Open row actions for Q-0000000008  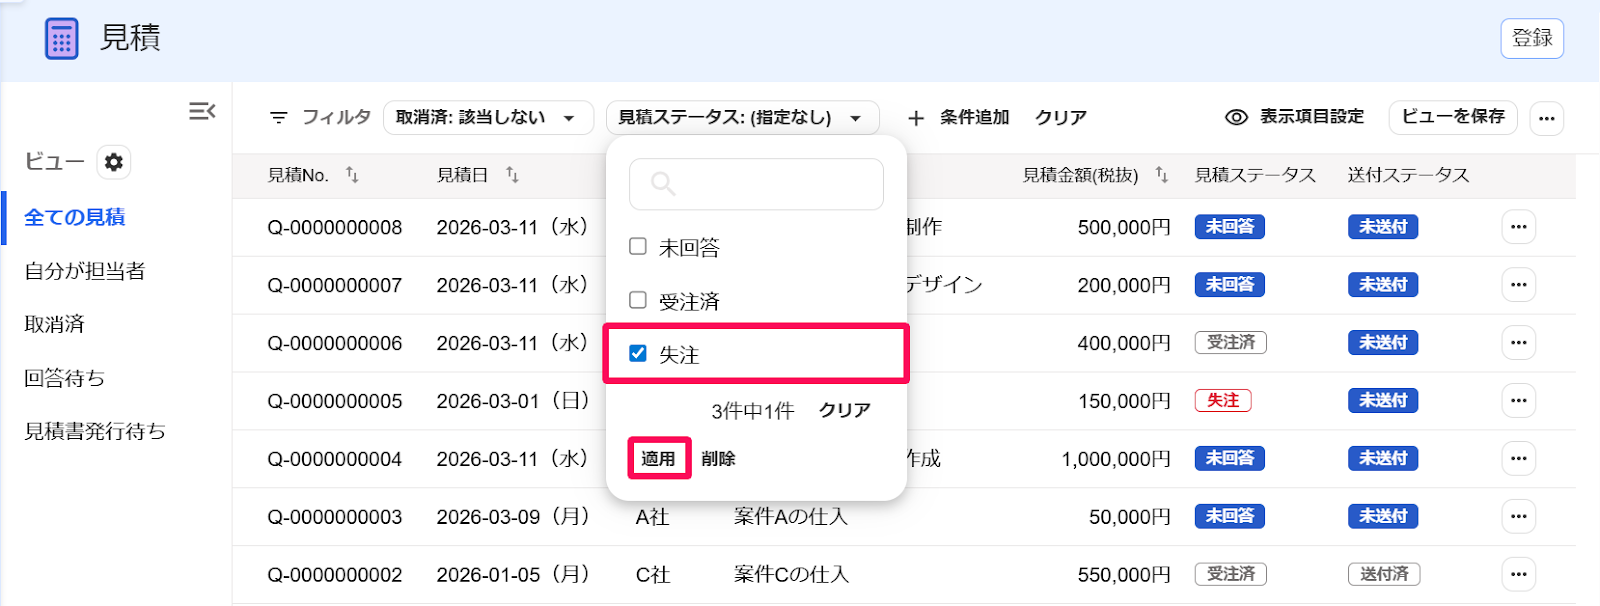coord(1519,227)
